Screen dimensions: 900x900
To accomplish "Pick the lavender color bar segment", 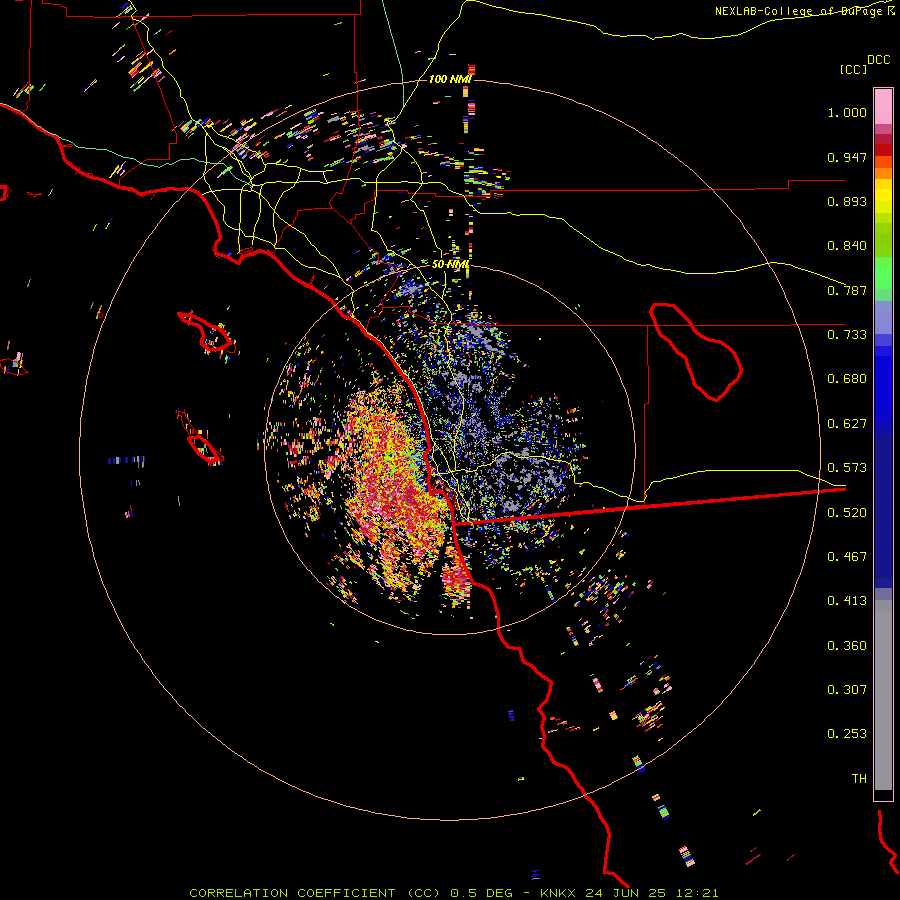I will pyautogui.click(x=883, y=318).
